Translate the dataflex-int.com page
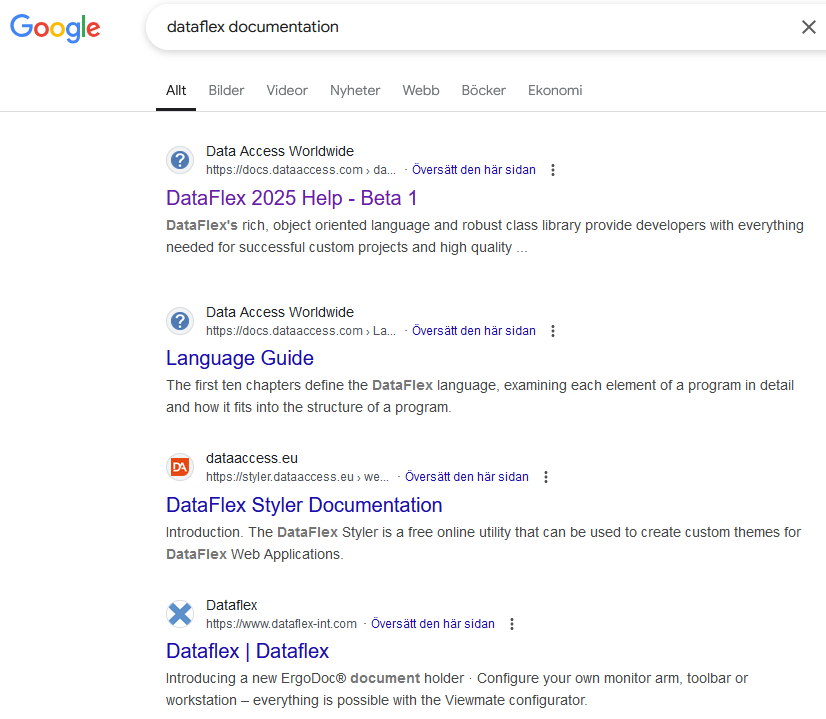Image resolution: width=826 pixels, height=719 pixels. 433,624
